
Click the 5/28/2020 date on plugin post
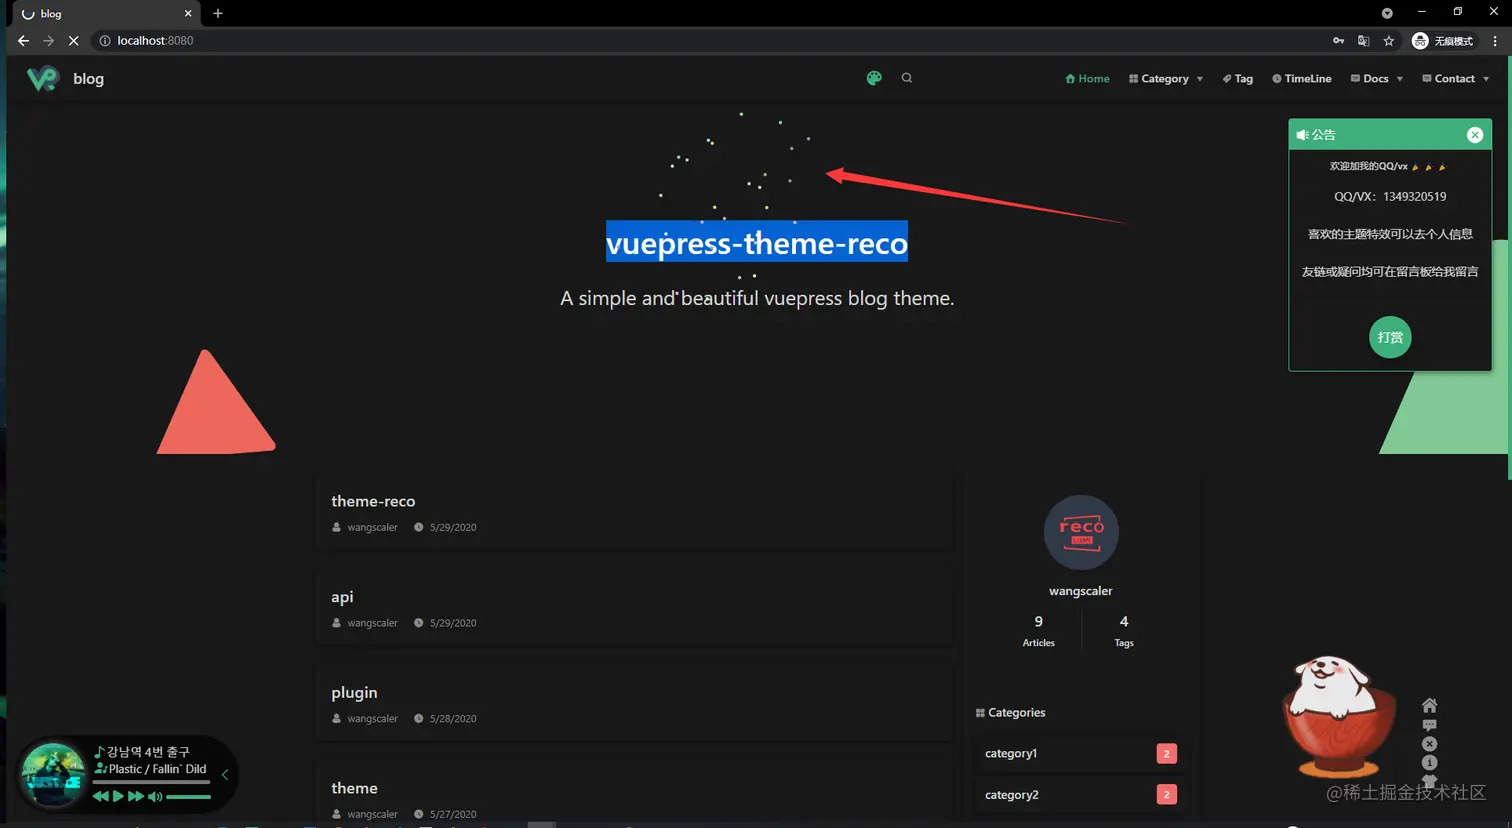pos(453,719)
